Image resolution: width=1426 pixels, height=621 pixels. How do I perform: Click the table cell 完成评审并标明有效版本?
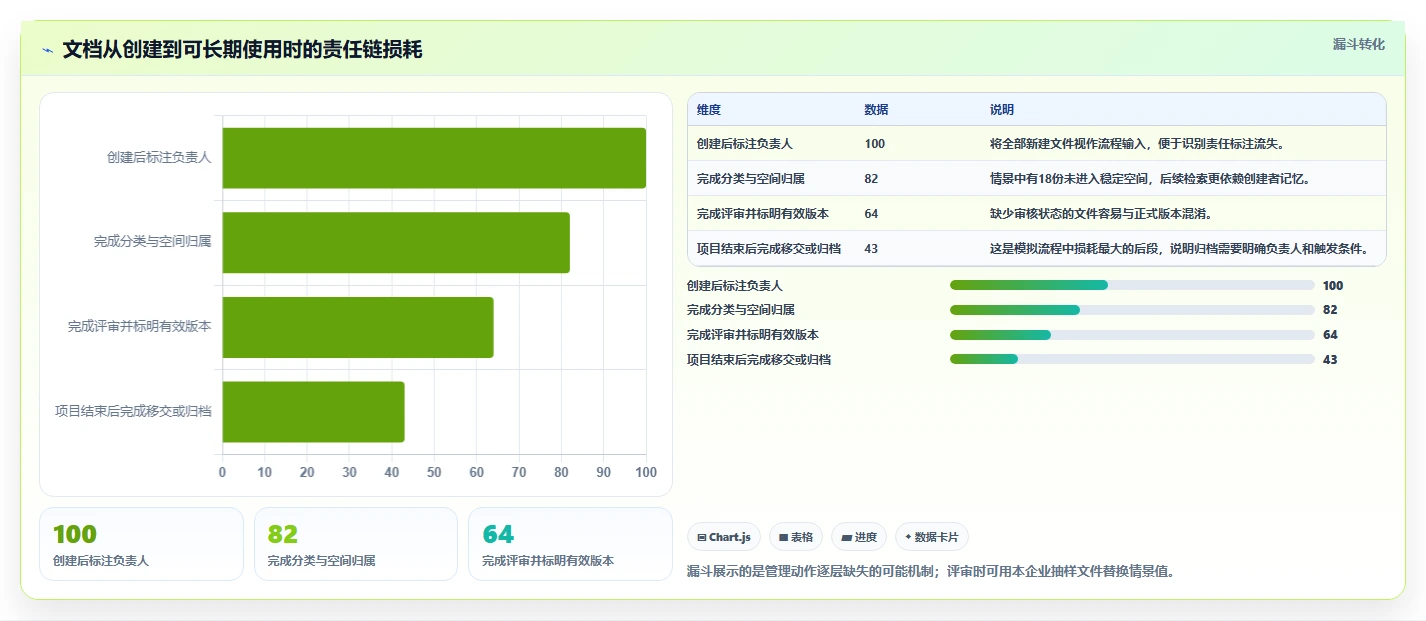click(x=763, y=214)
